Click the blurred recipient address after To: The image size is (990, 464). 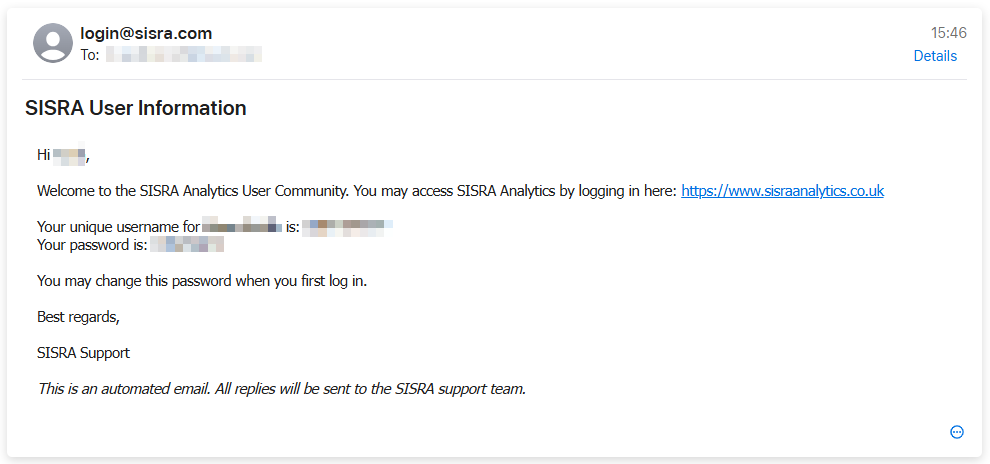click(x=184, y=55)
